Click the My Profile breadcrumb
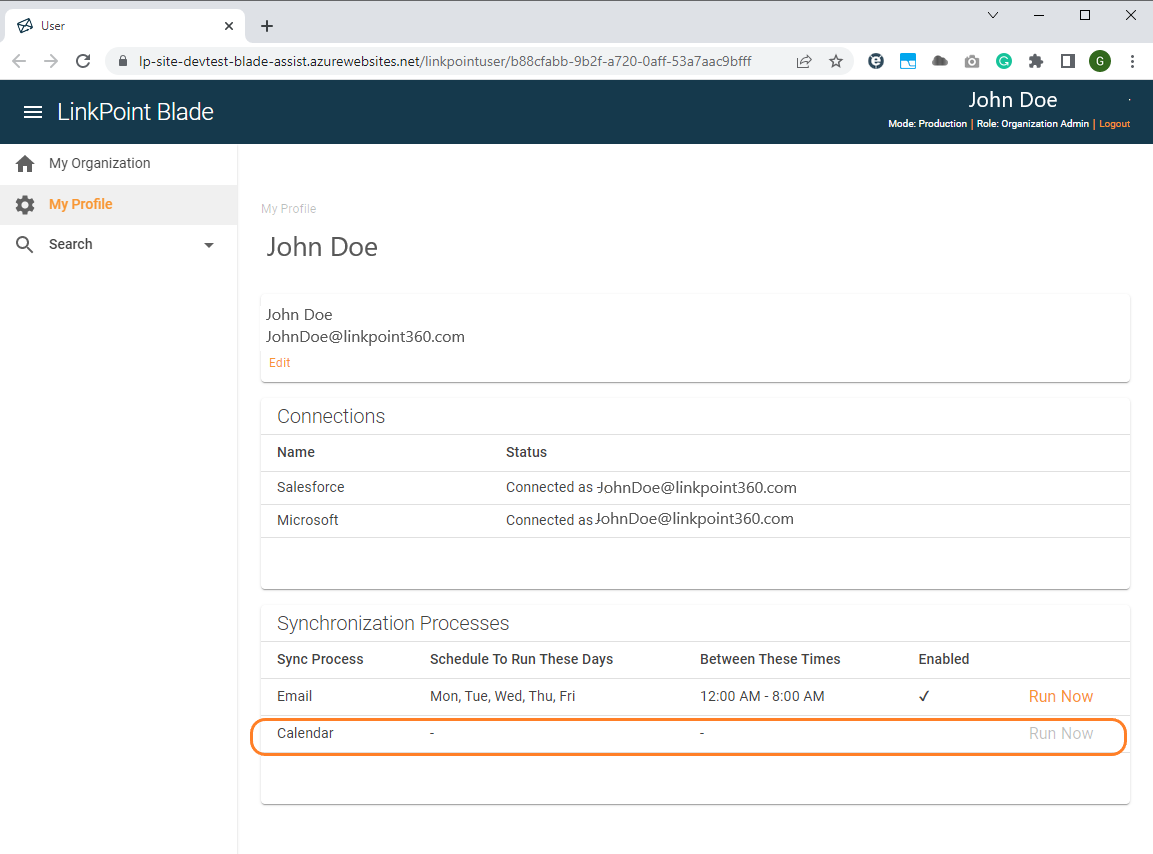 288,209
